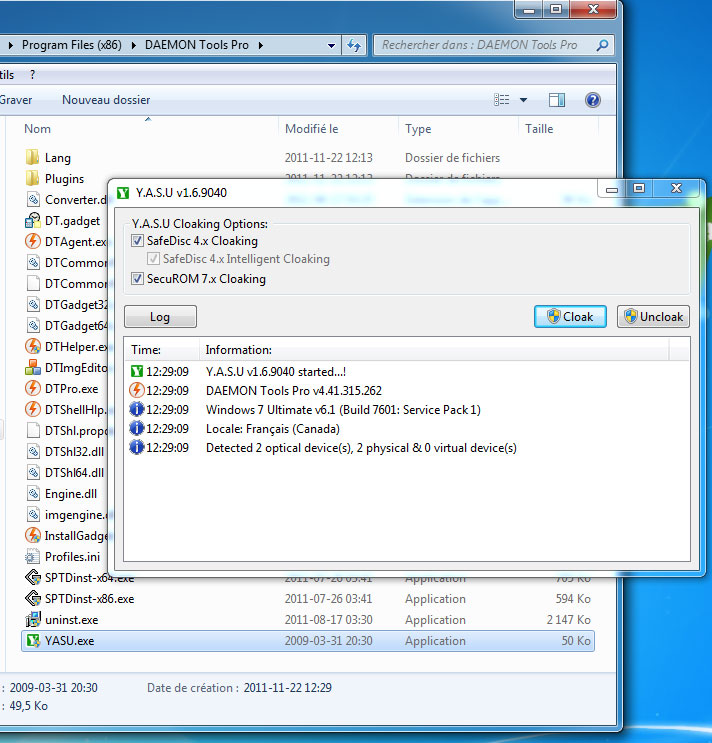
Task: Click the 2011-08-17 03:30 date cell
Action: click(328, 620)
